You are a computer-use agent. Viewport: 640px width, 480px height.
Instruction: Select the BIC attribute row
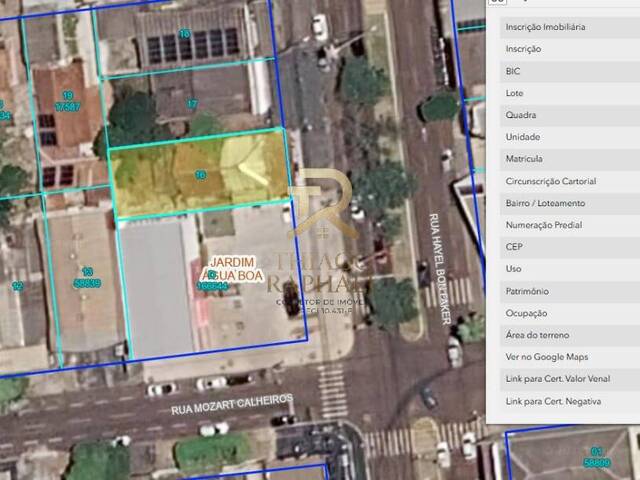point(570,71)
